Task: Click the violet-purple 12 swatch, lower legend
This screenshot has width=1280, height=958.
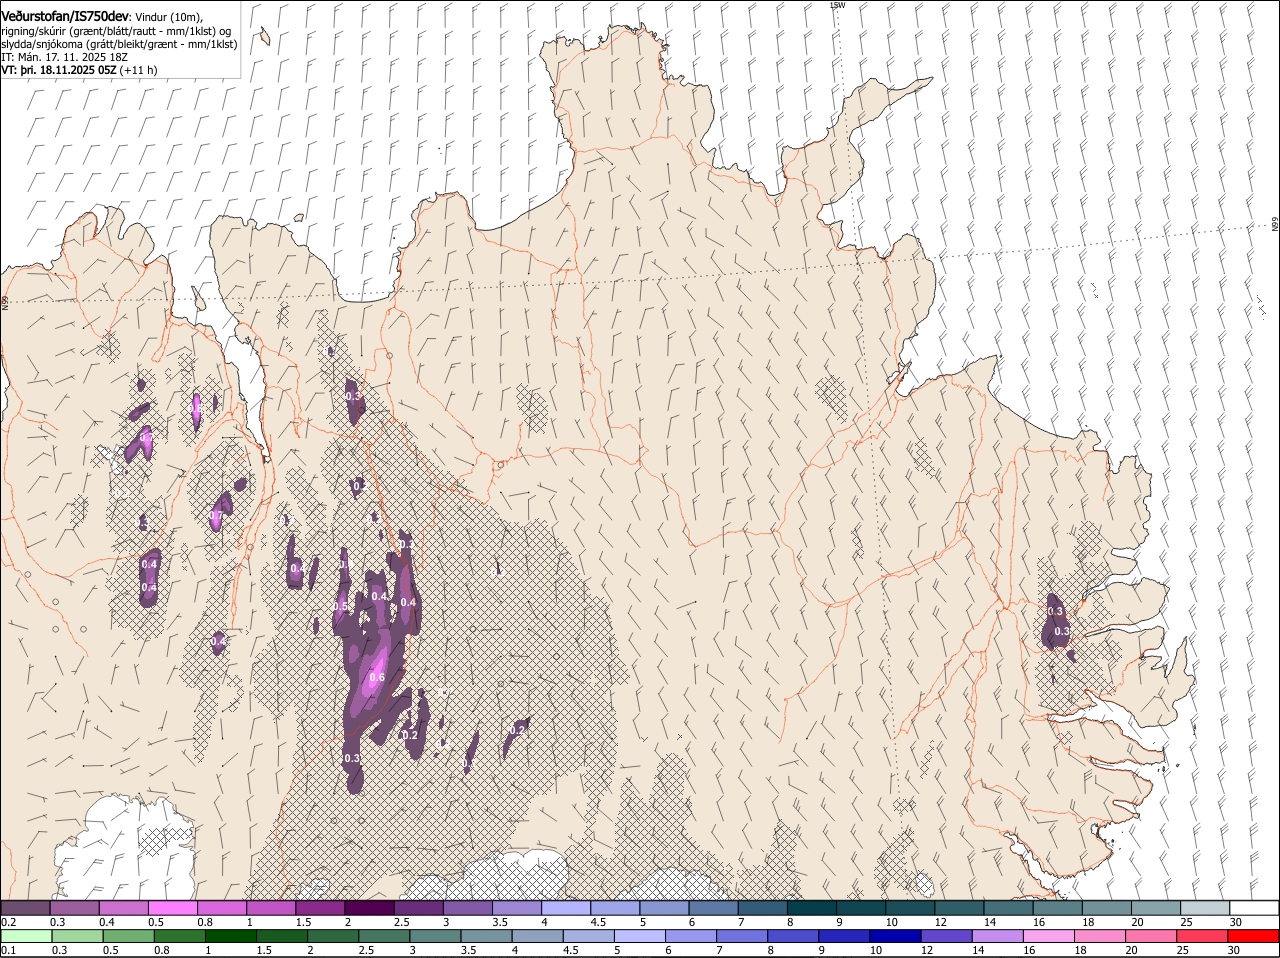Action: click(x=946, y=936)
